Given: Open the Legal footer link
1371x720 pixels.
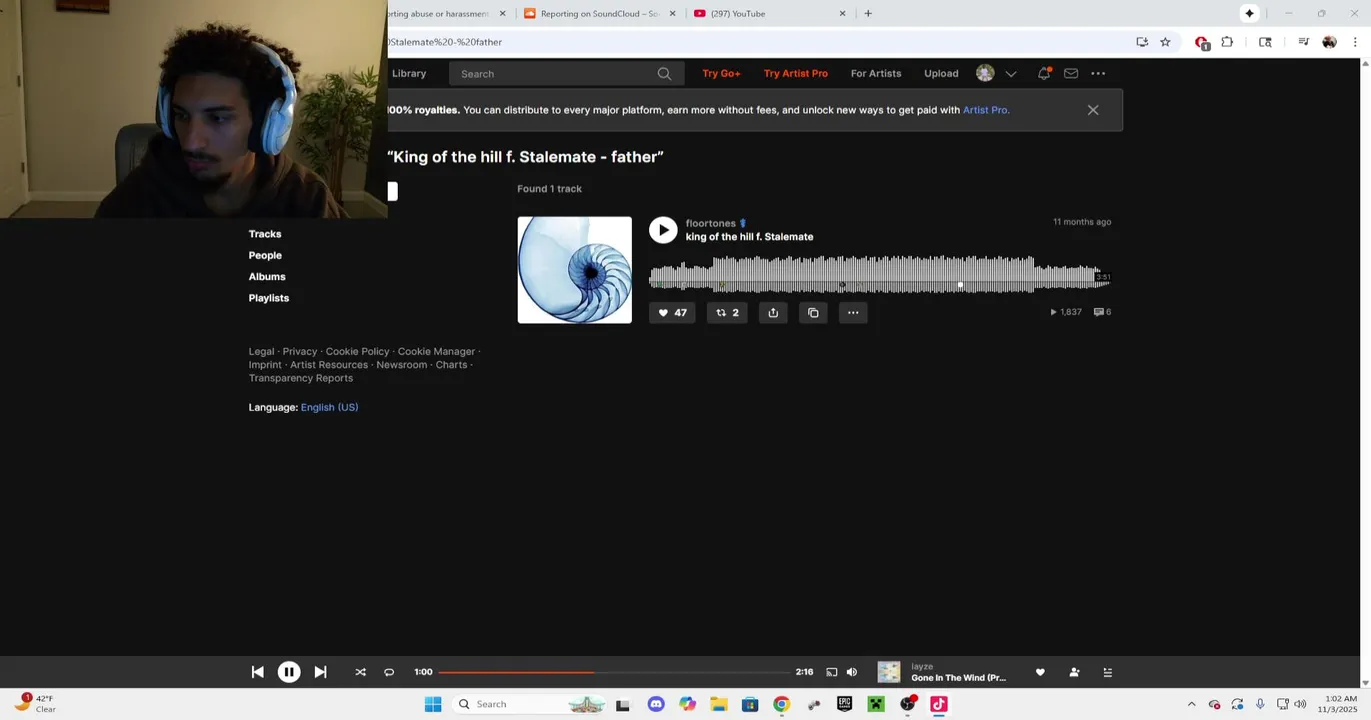Looking at the screenshot, I should pyautogui.click(x=261, y=352).
